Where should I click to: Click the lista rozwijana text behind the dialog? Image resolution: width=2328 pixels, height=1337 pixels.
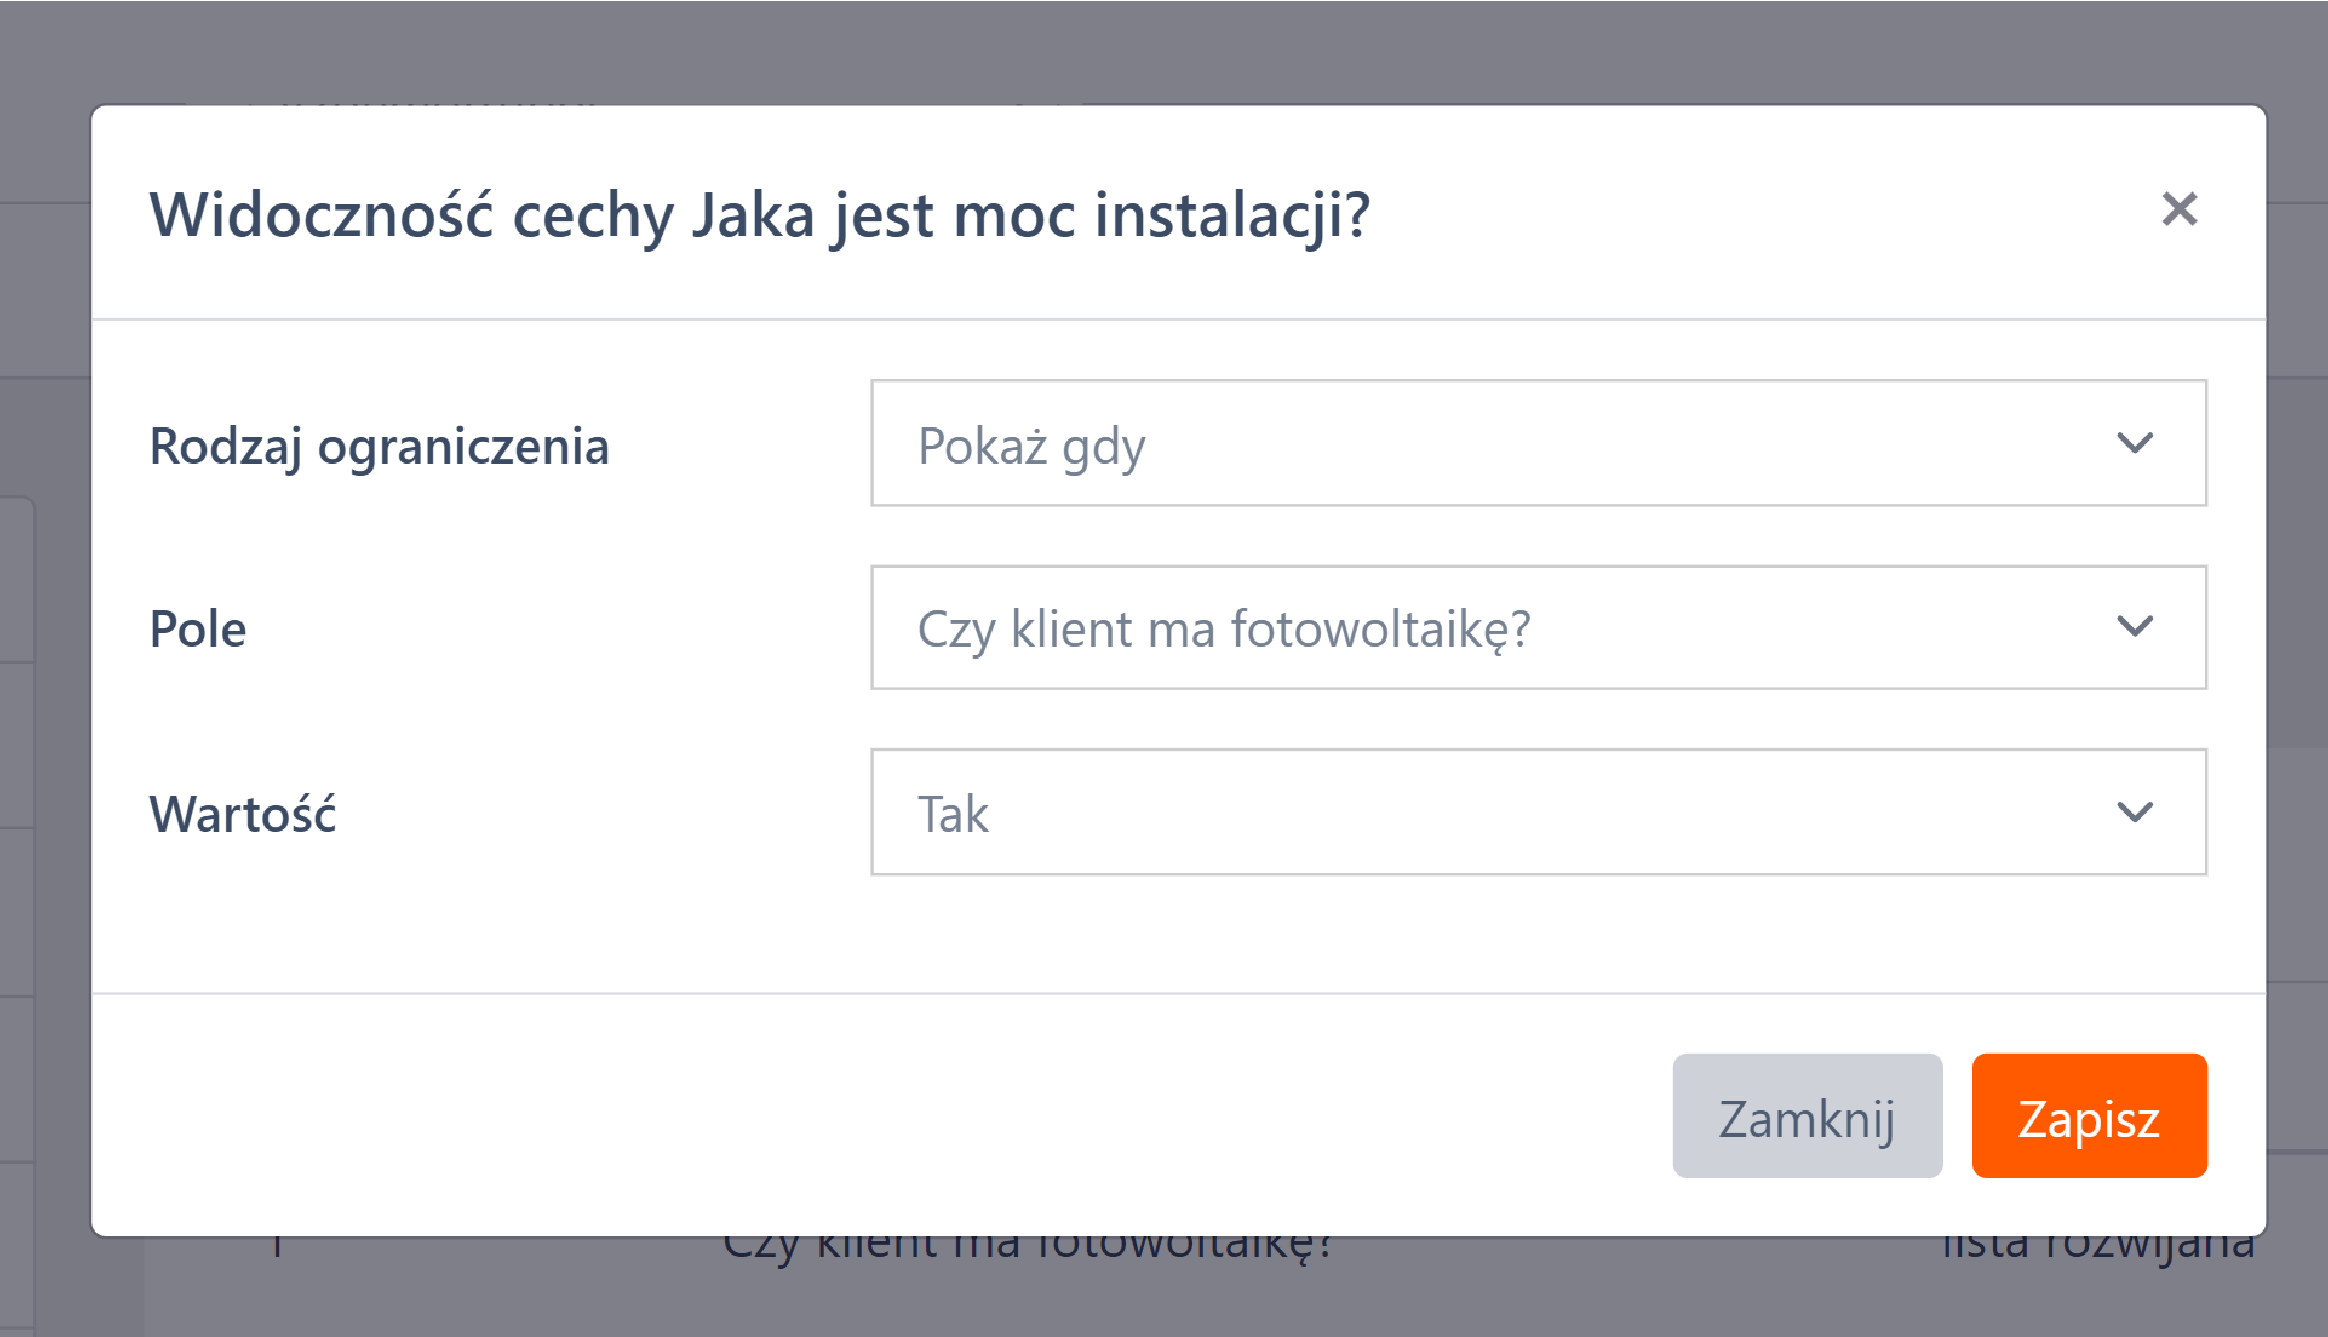point(2098,1250)
